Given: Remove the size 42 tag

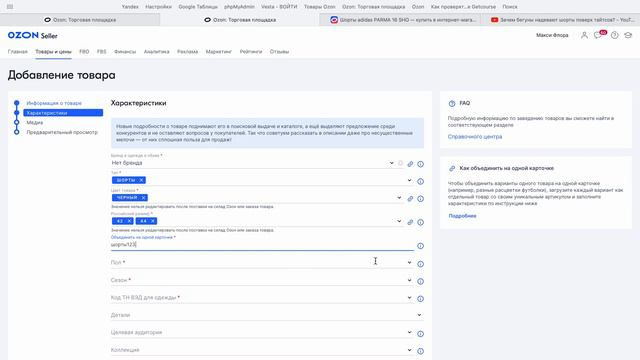Looking at the screenshot, I should click(x=129, y=221).
